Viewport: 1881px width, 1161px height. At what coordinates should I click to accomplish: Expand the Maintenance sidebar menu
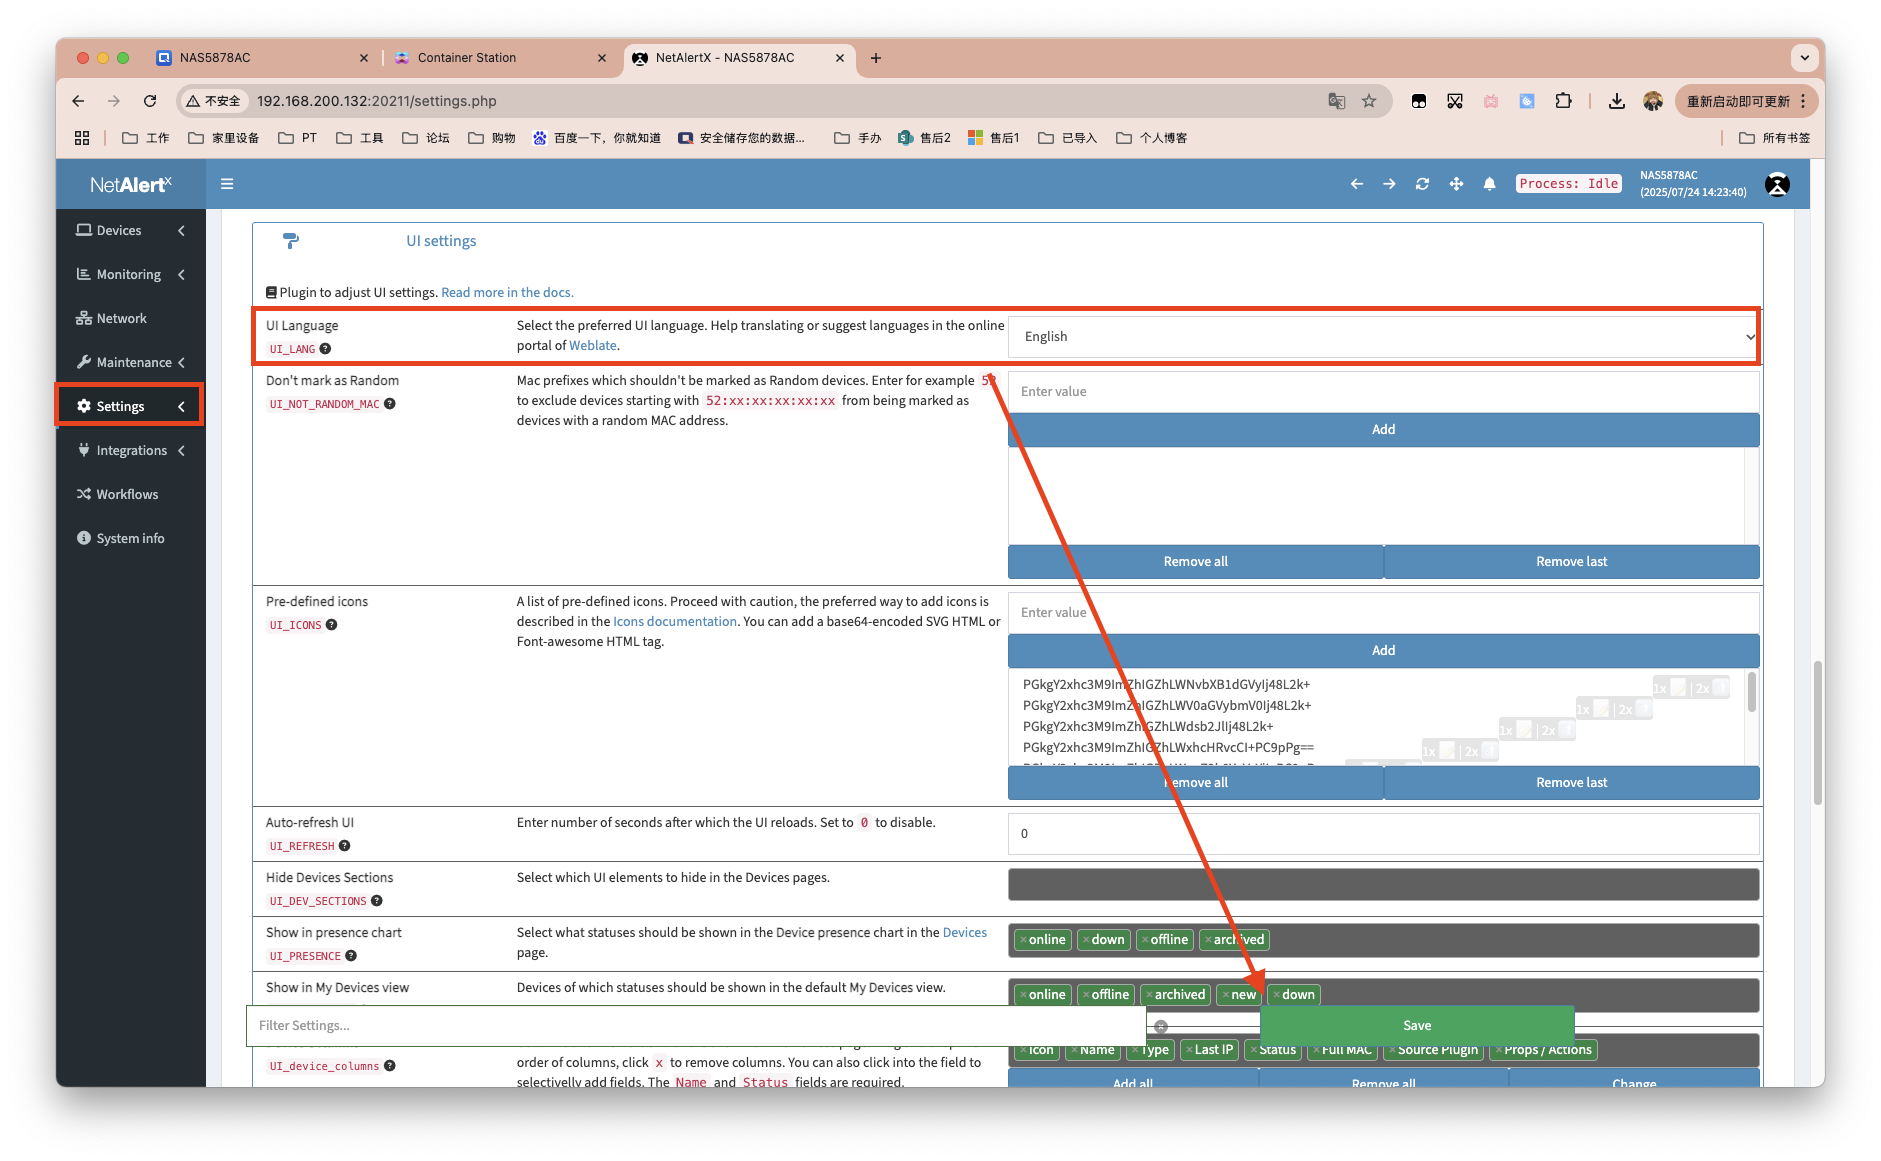click(x=130, y=363)
